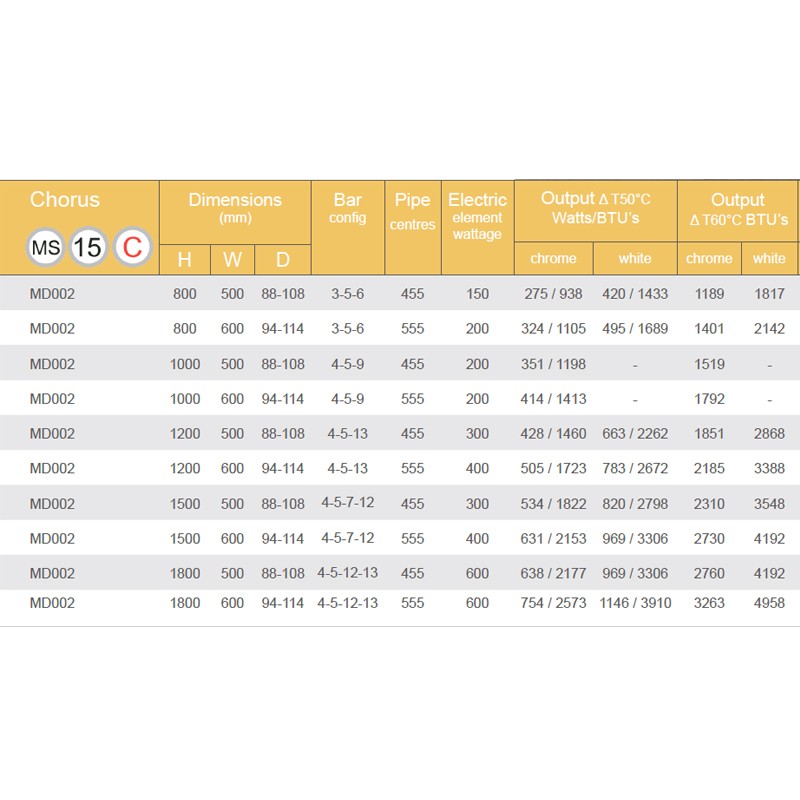Click the MS circular badge icon

[x=45, y=247]
